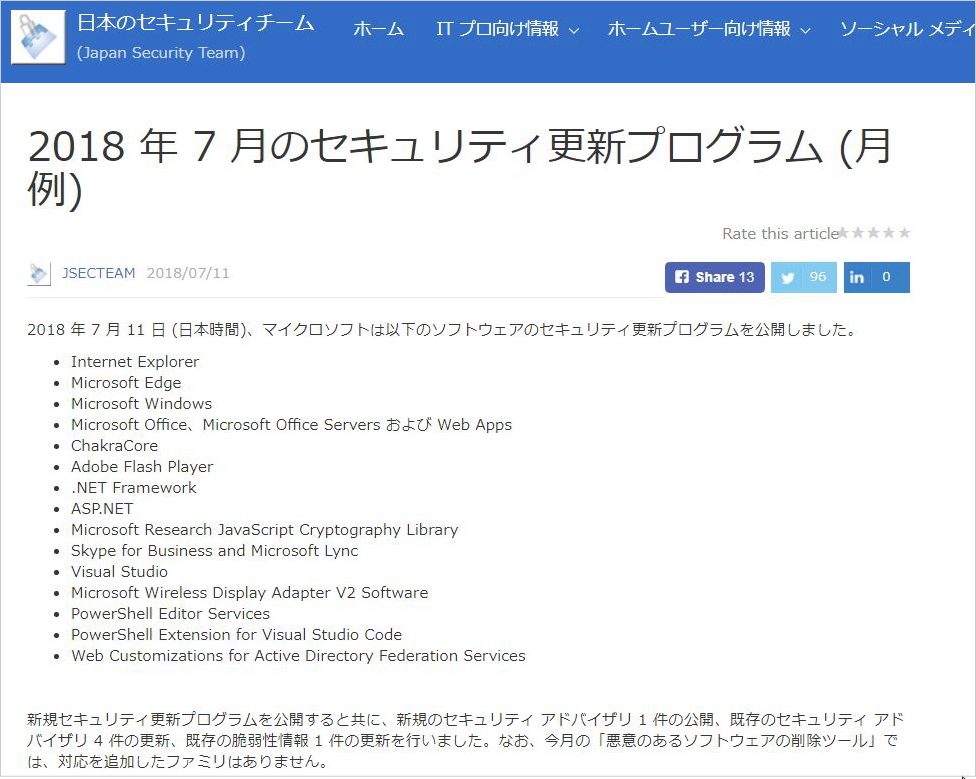Open the JSECTEAM author link
Viewport: 976px width, 779px height.
(x=98, y=273)
